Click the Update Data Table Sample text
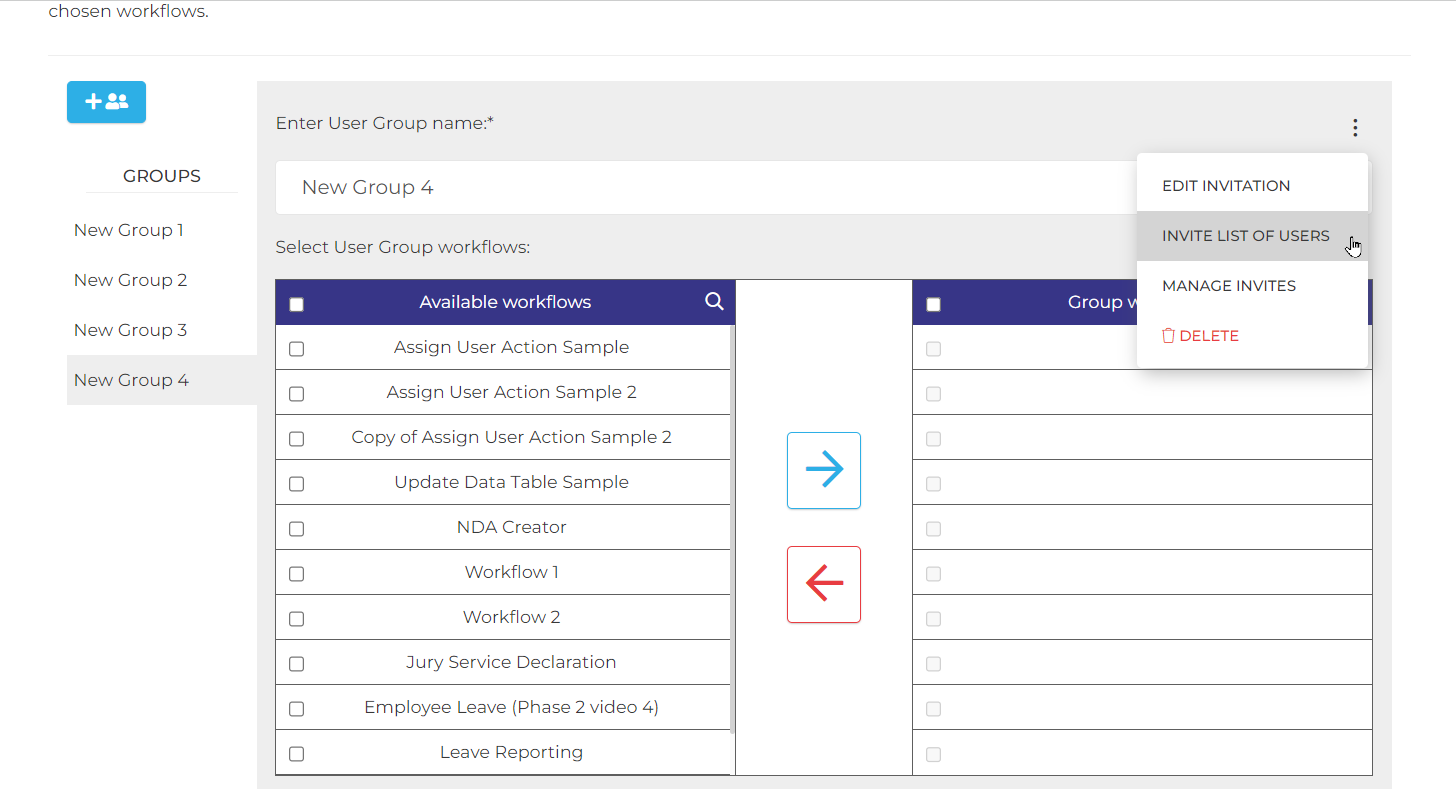 click(511, 482)
